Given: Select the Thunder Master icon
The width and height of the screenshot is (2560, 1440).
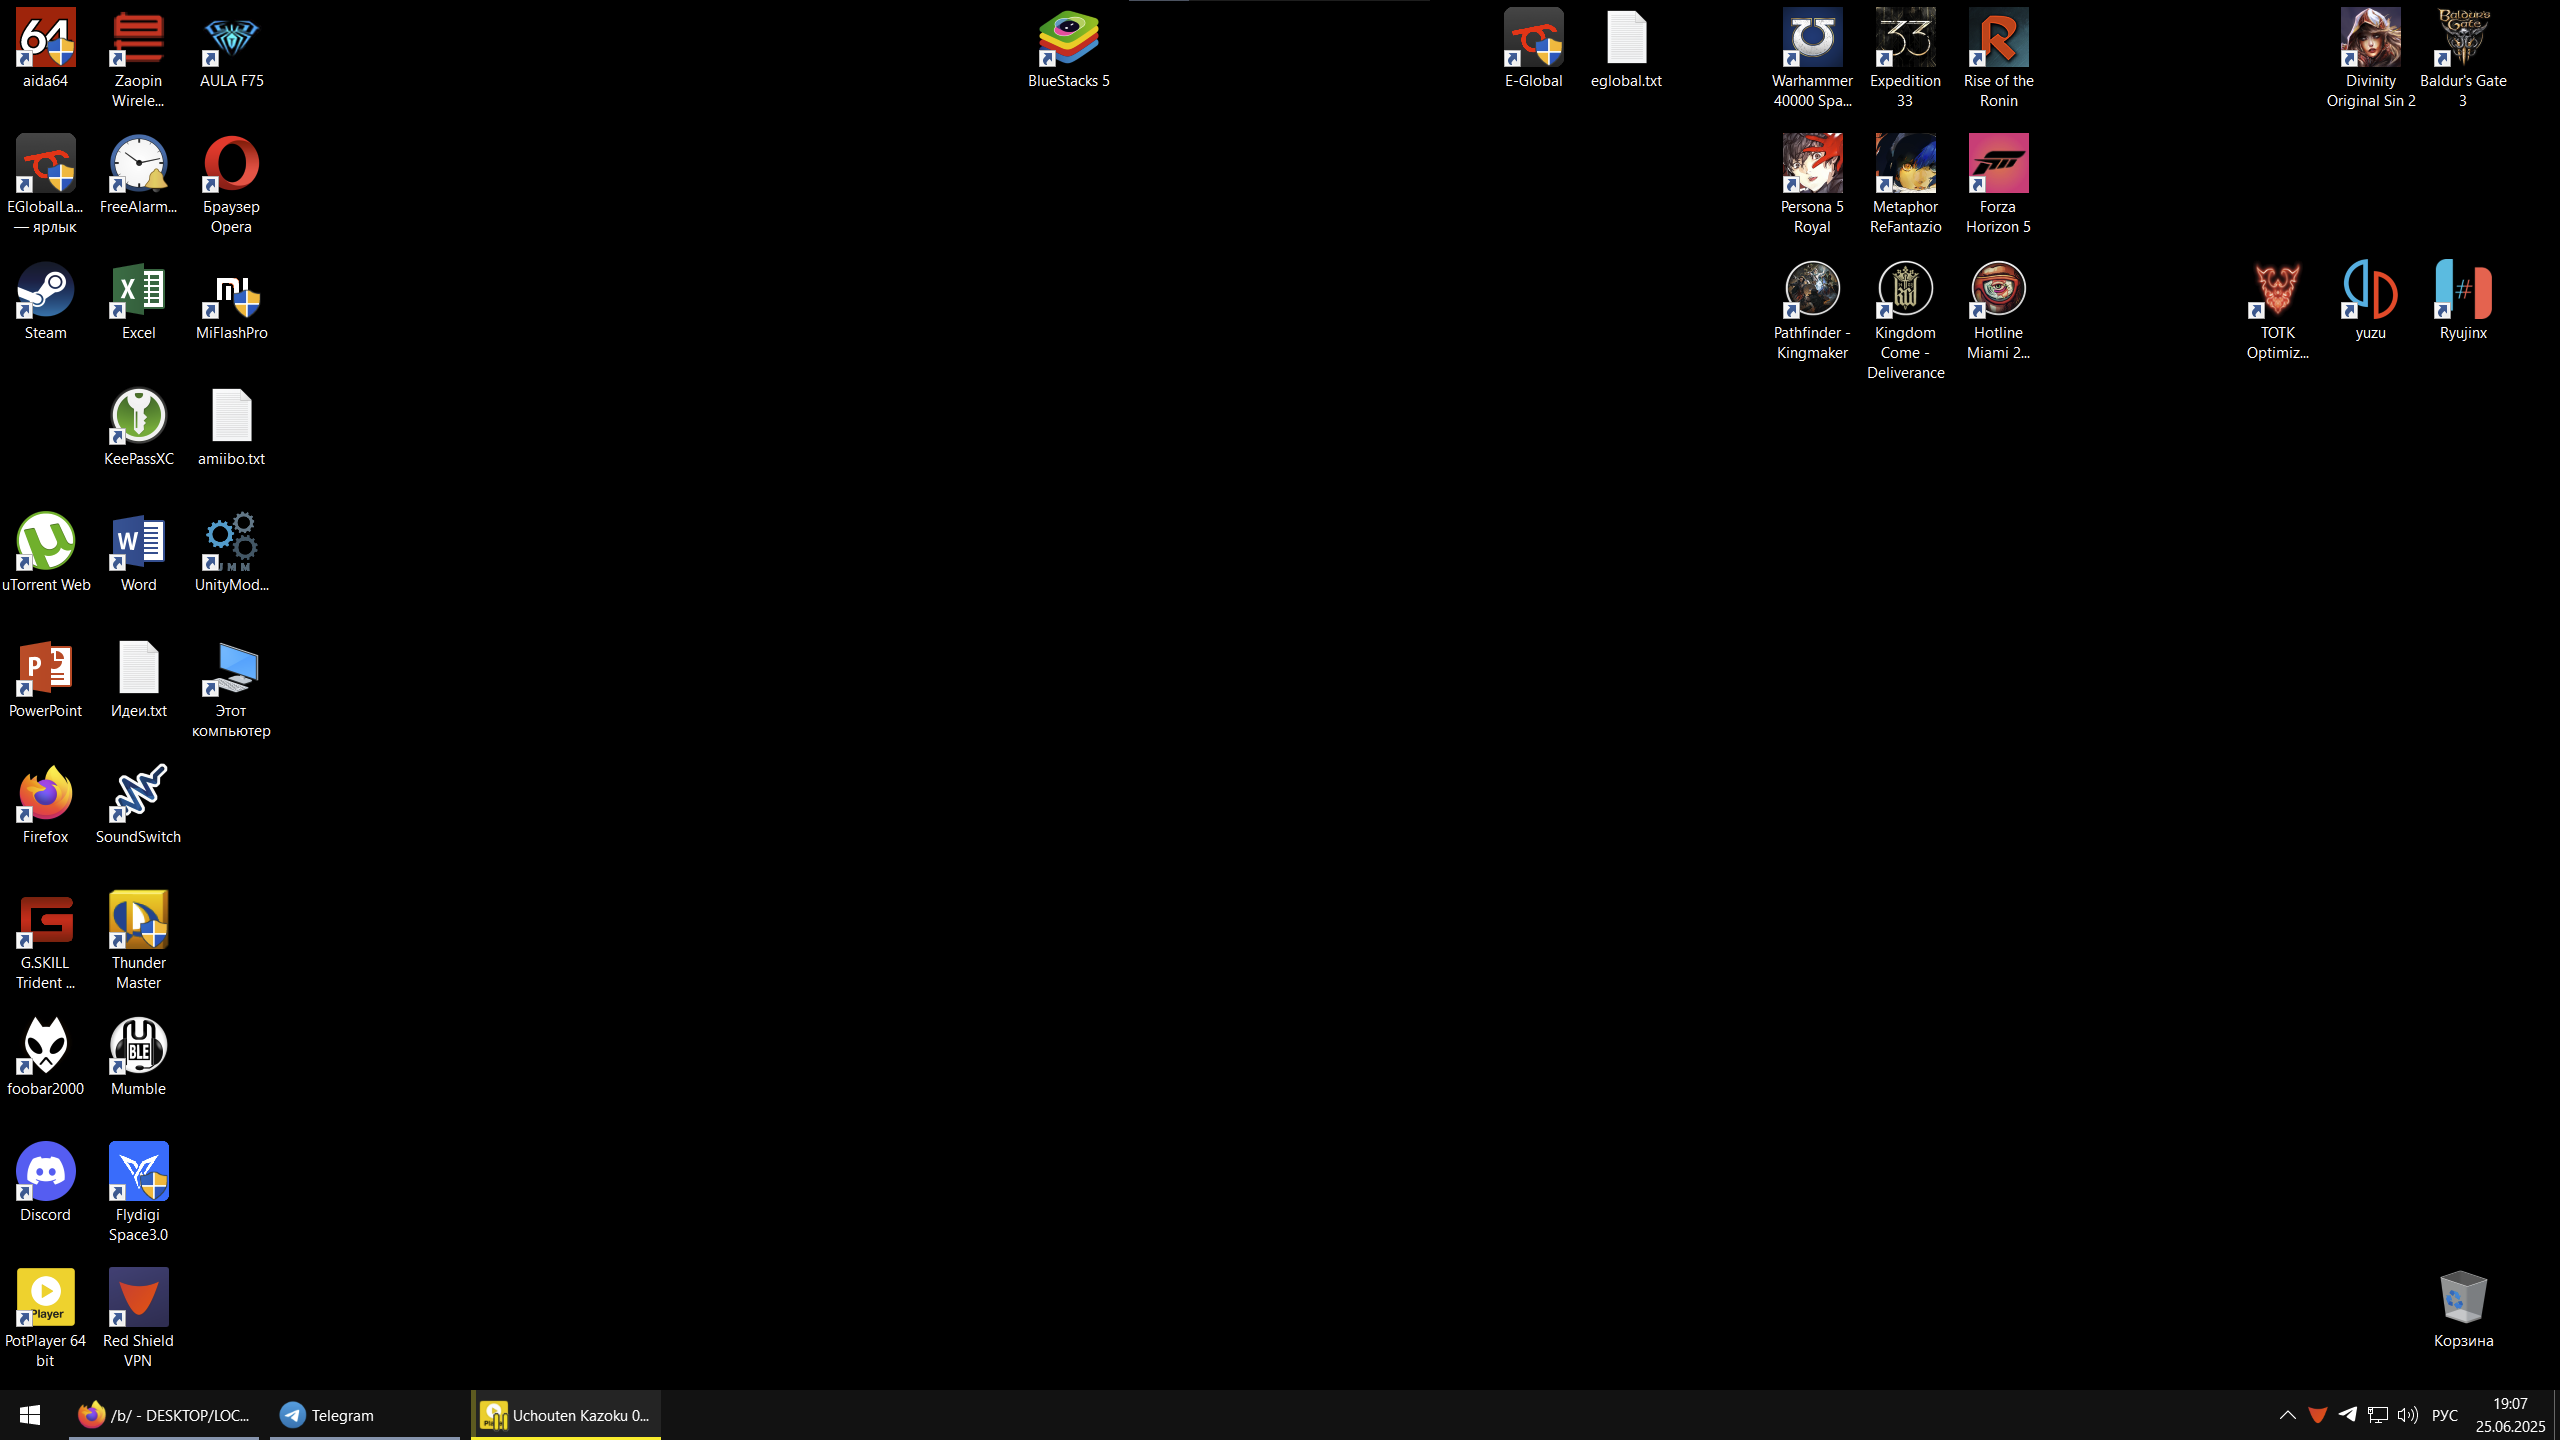Looking at the screenshot, I should pos(138,920).
